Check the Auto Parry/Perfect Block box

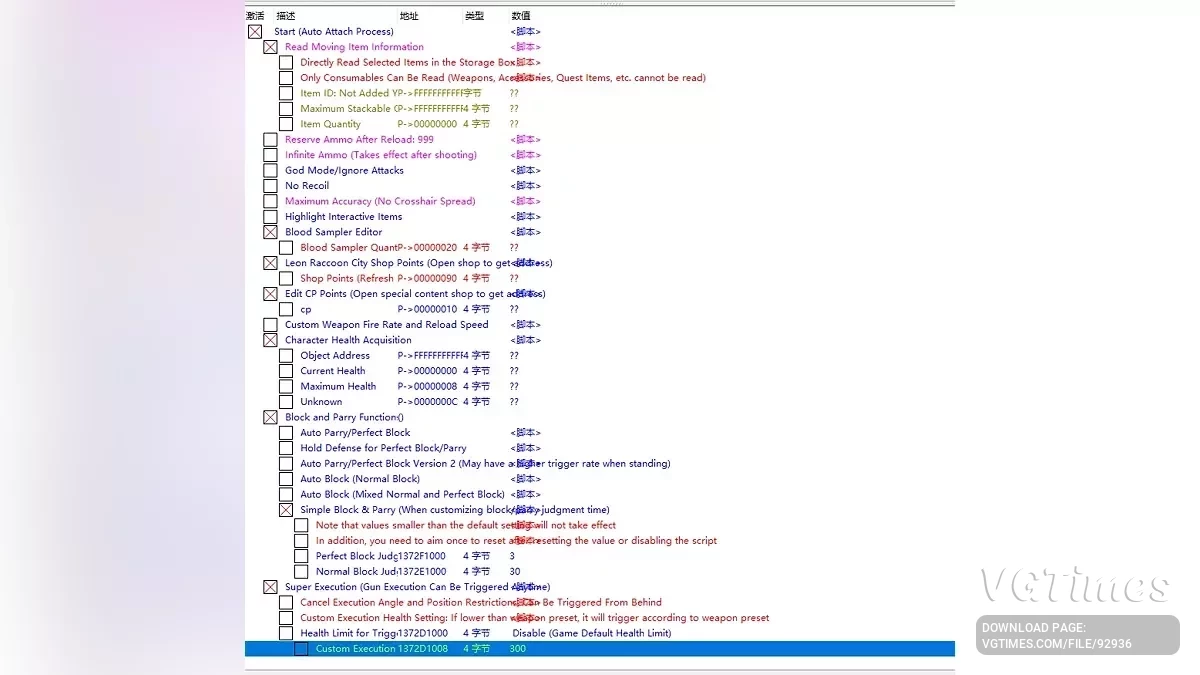click(286, 433)
